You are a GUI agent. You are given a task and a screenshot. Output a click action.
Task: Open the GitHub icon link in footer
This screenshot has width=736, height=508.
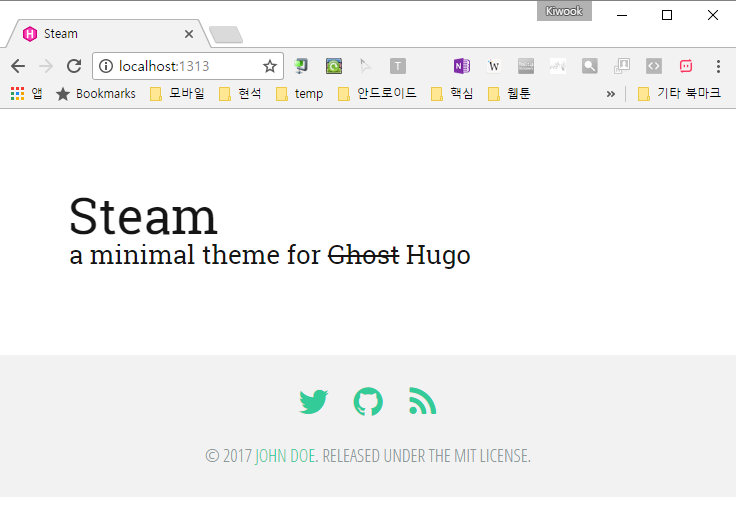(368, 401)
